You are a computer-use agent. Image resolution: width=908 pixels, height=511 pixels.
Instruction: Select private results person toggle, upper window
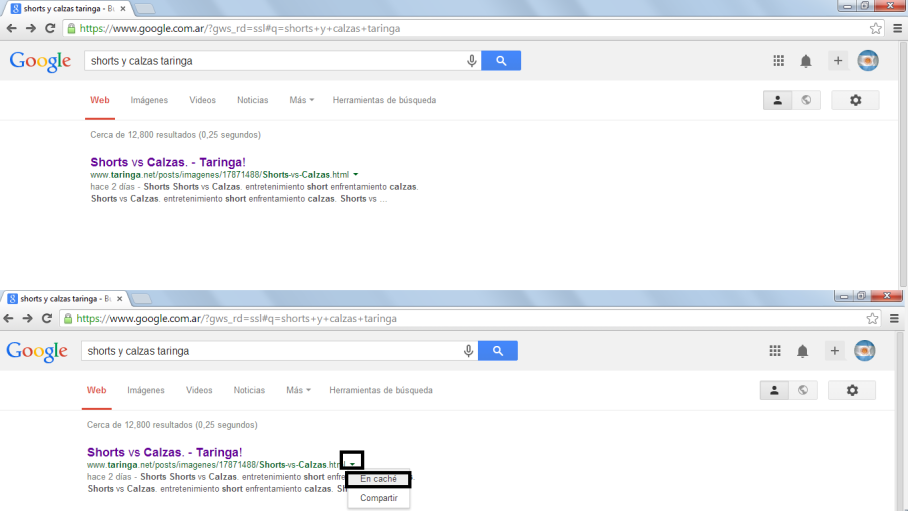click(778, 100)
